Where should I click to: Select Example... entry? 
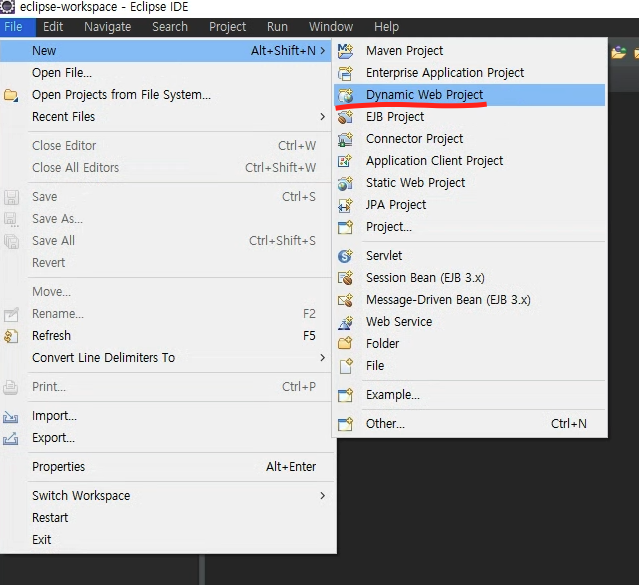click(469, 395)
